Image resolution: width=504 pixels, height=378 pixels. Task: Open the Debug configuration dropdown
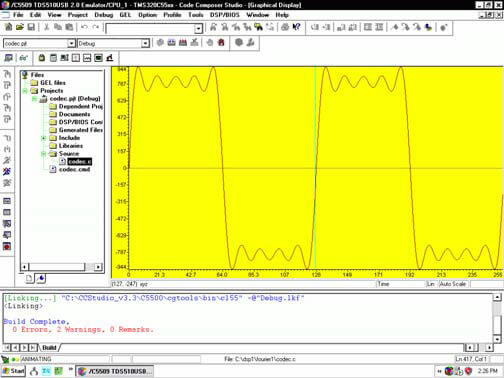pos(145,43)
